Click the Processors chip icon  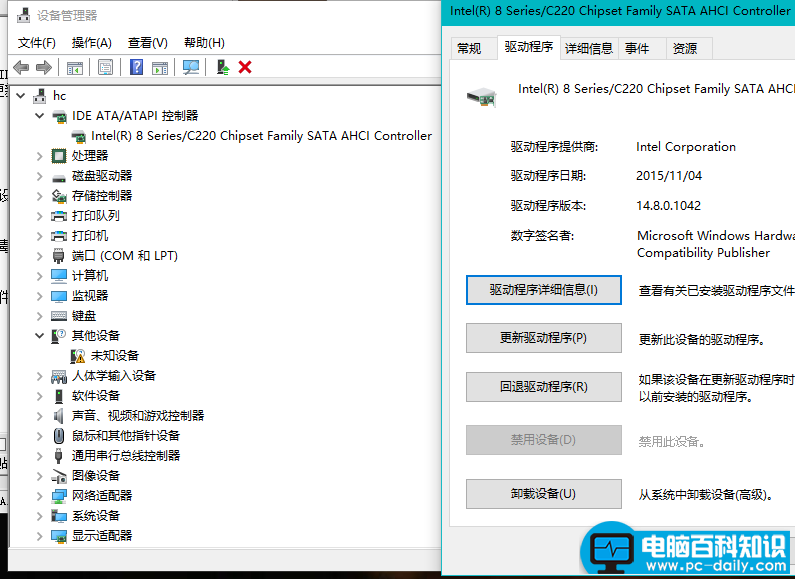59,156
